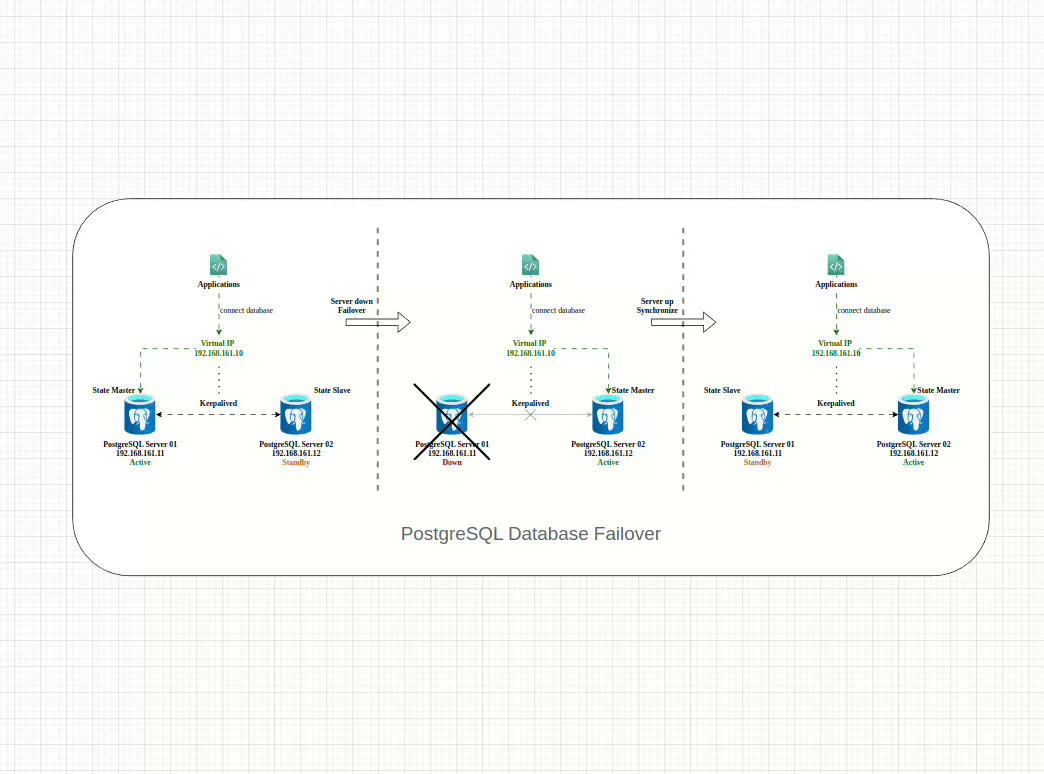
Task: Select the block arrow under 'Server up Synchronize'
Action: tap(683, 322)
